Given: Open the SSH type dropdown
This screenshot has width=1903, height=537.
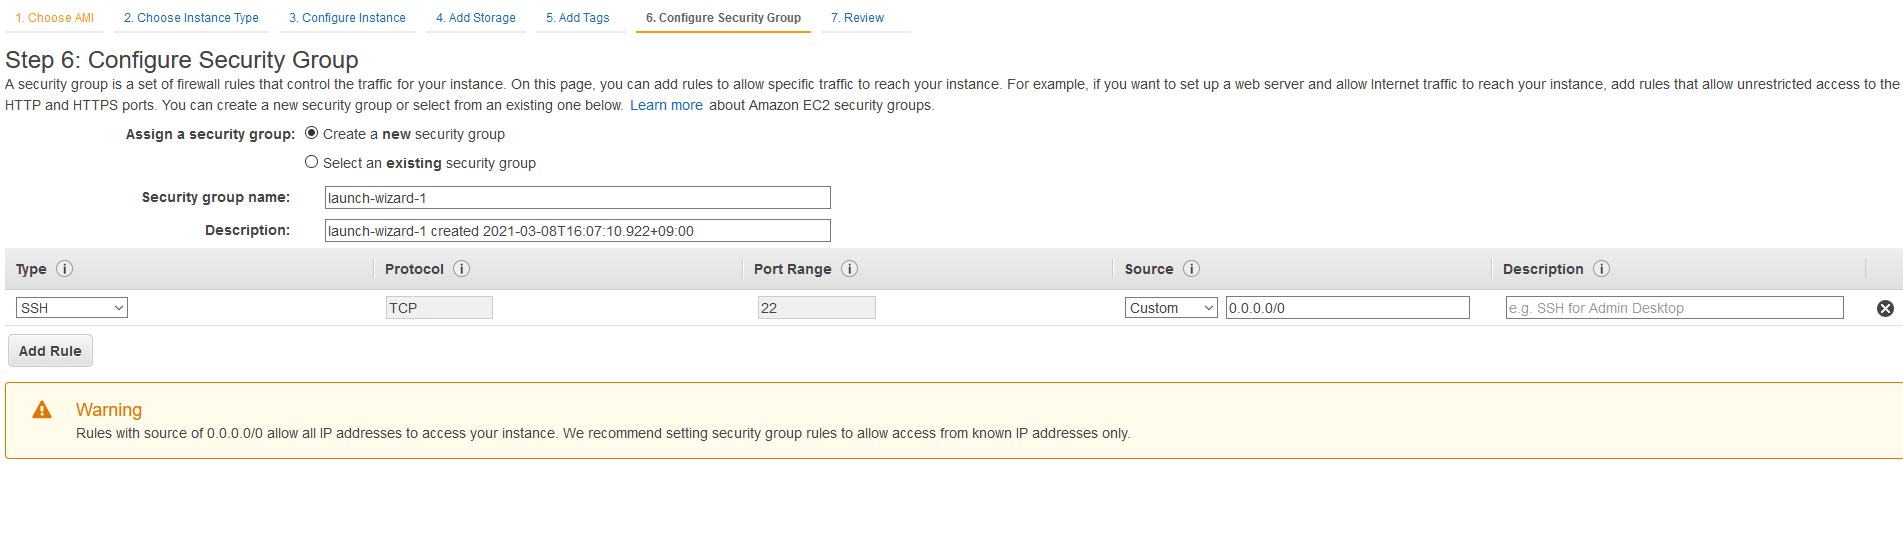Looking at the screenshot, I should click(x=72, y=308).
